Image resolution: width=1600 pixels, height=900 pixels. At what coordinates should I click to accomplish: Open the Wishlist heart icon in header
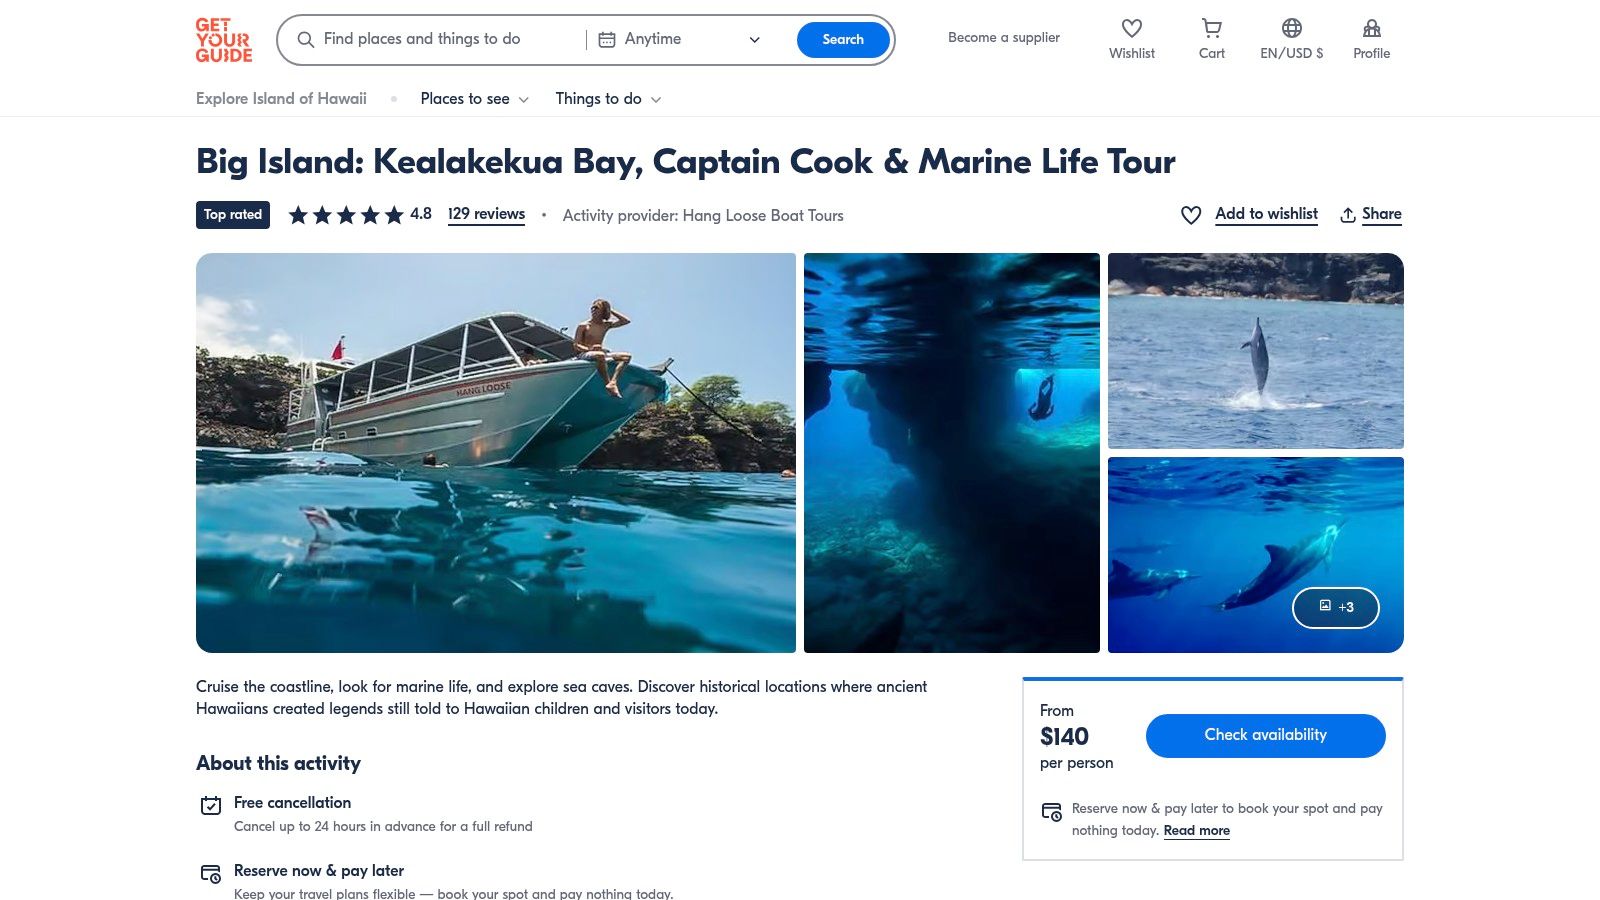[1131, 29]
